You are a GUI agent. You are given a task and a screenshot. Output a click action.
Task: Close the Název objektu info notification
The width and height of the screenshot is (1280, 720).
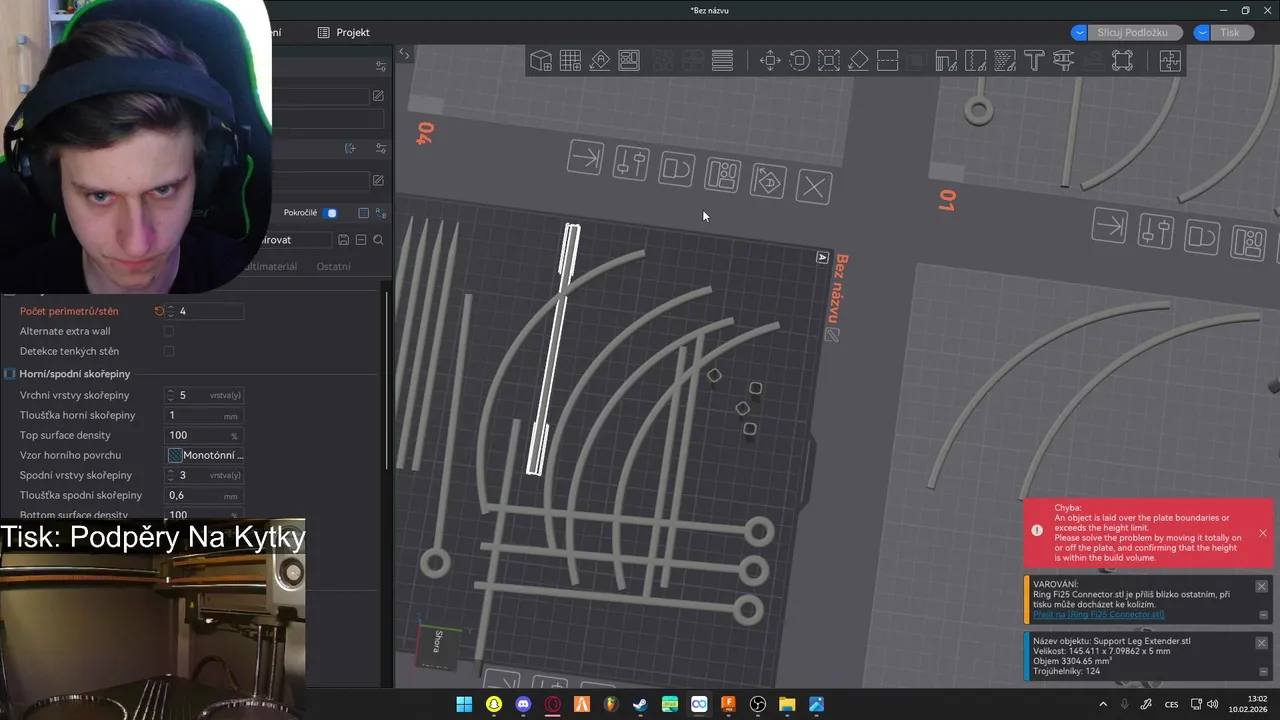pyautogui.click(x=1261, y=643)
